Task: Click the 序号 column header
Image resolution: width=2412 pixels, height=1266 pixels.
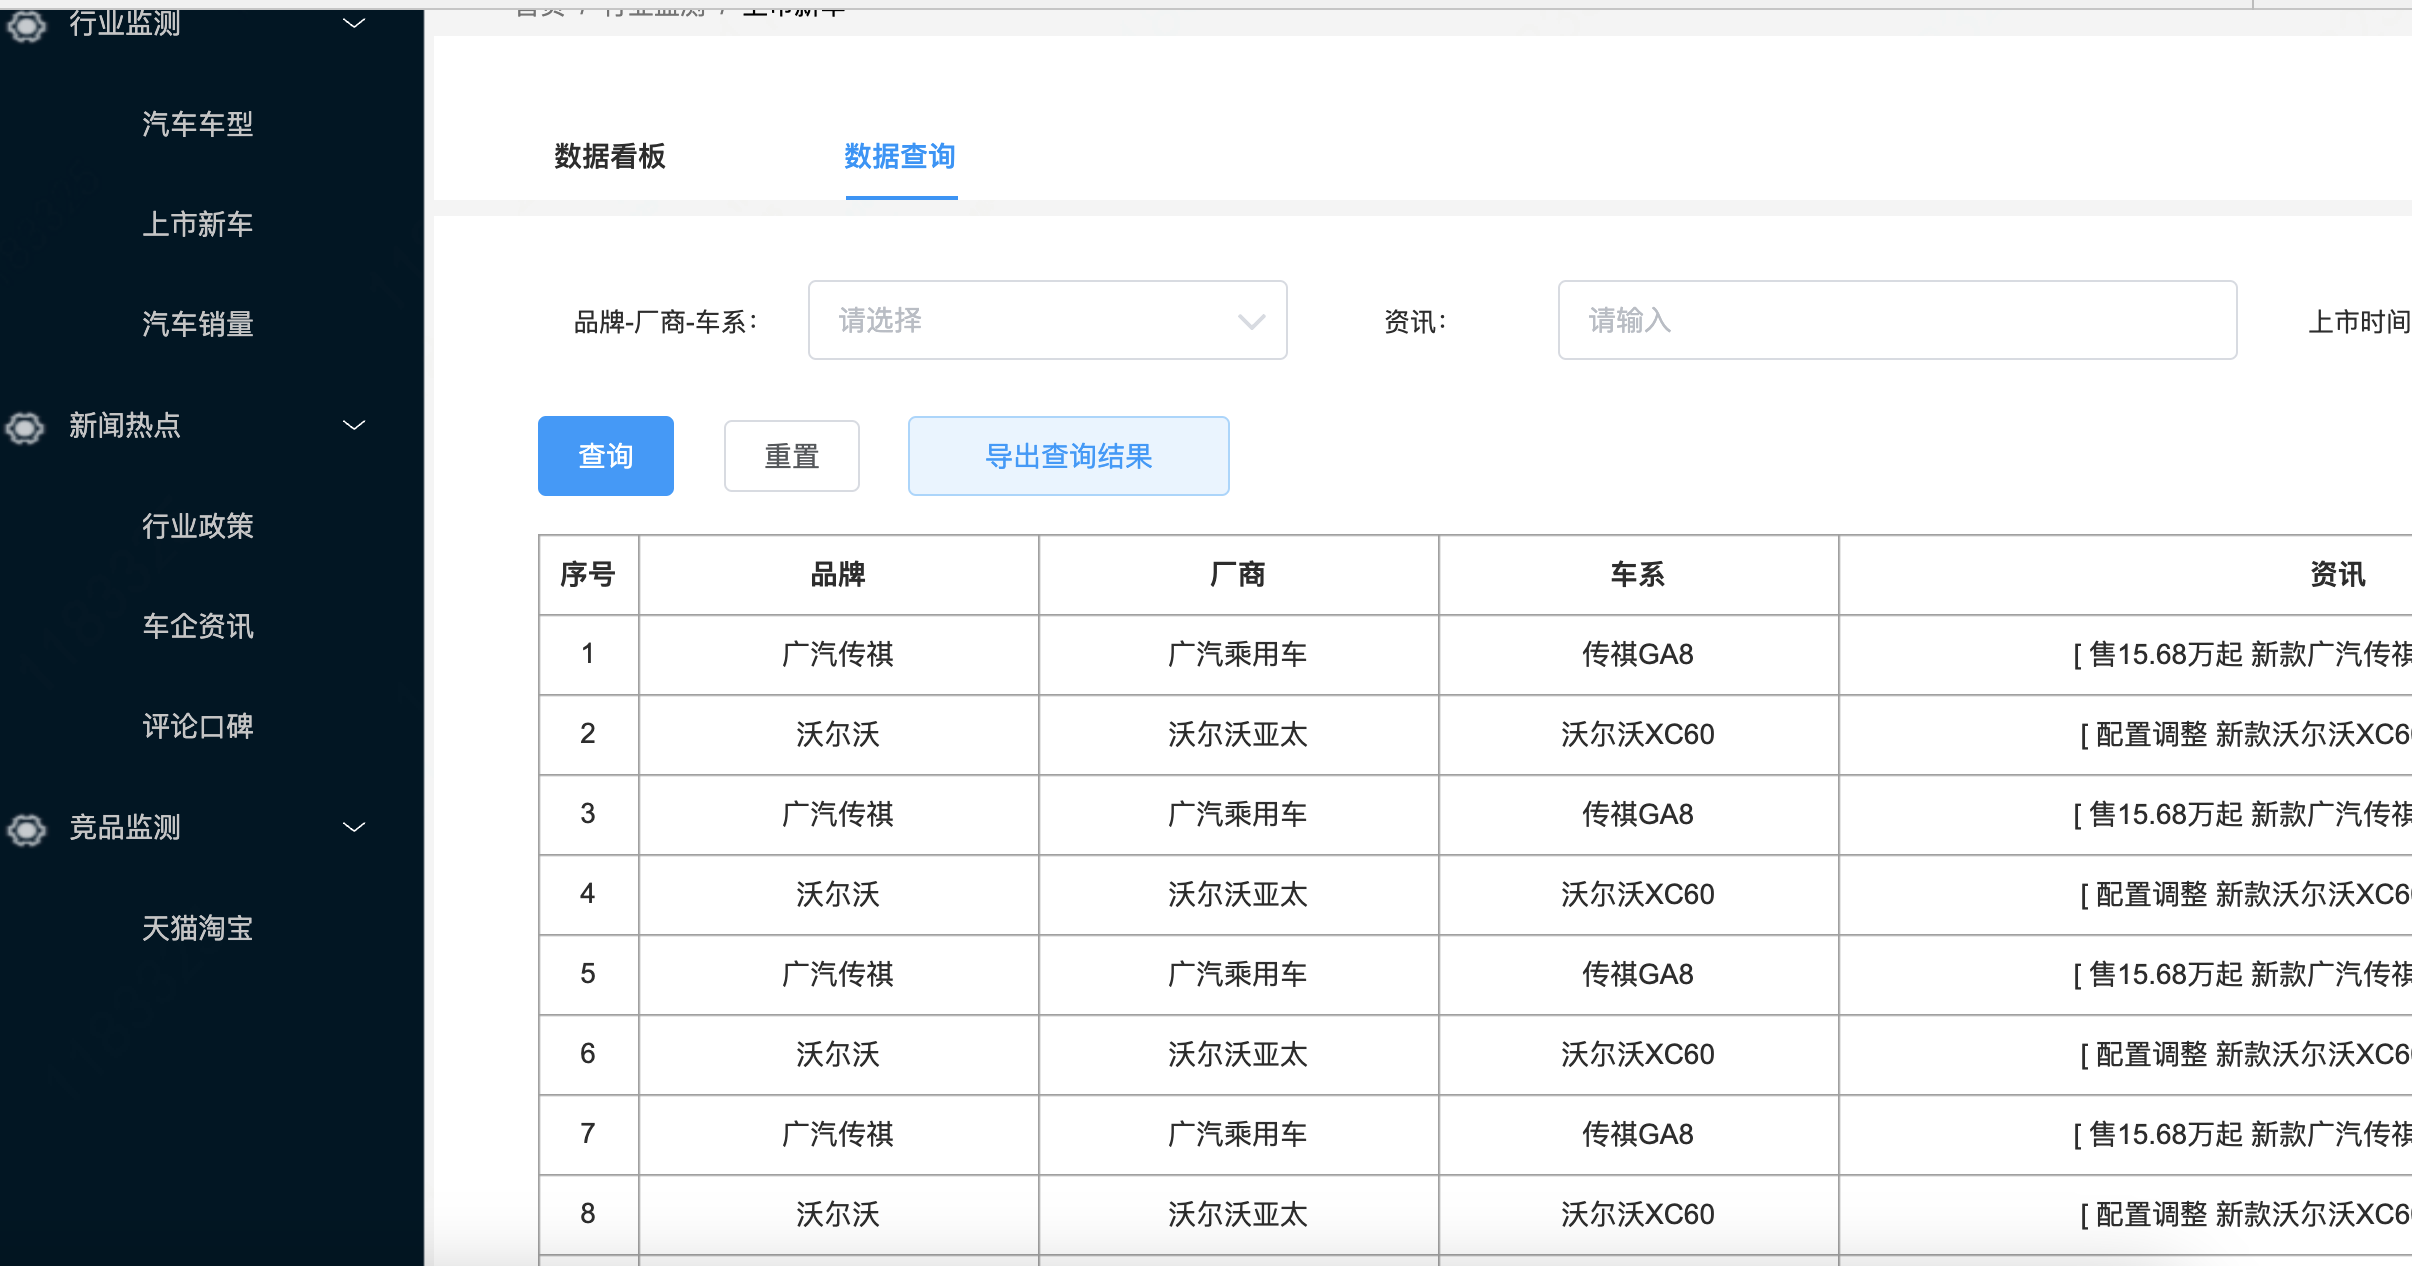Action: tap(588, 575)
